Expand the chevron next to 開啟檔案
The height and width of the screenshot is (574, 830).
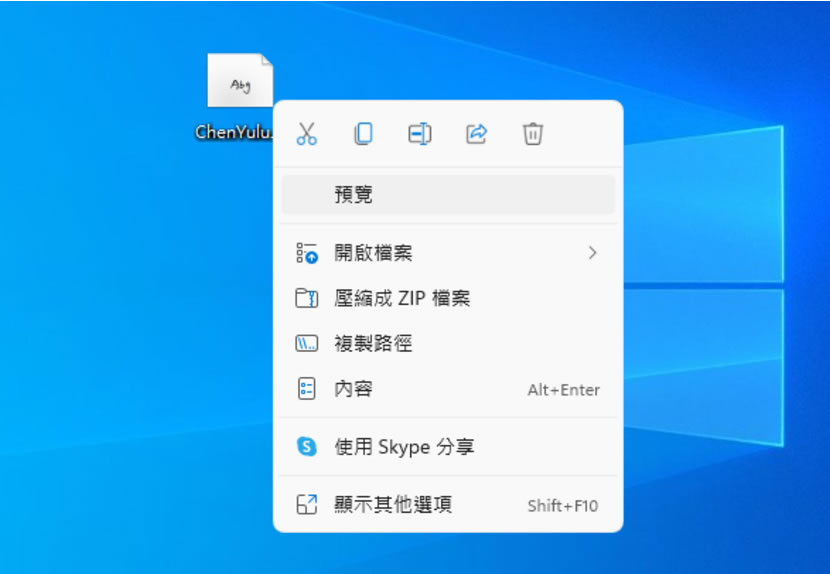tap(592, 253)
